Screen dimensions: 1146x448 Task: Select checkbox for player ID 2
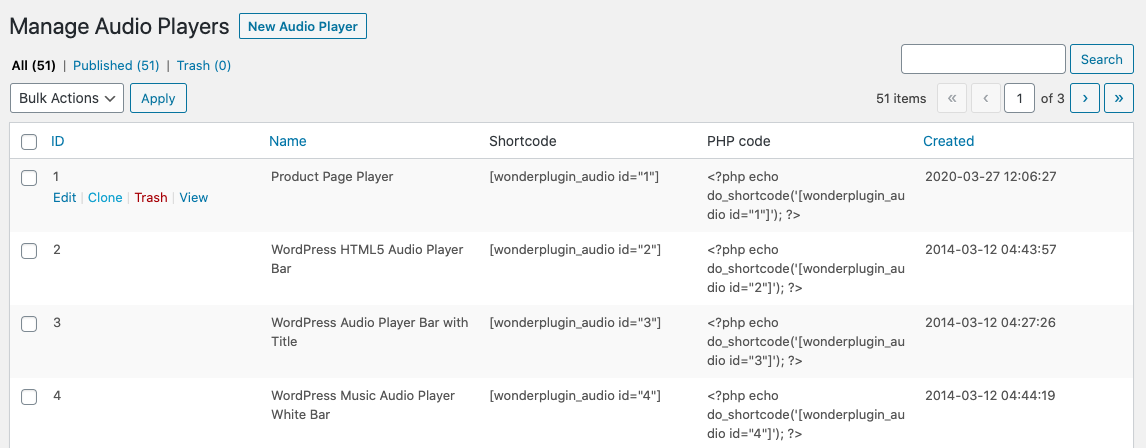(29, 251)
